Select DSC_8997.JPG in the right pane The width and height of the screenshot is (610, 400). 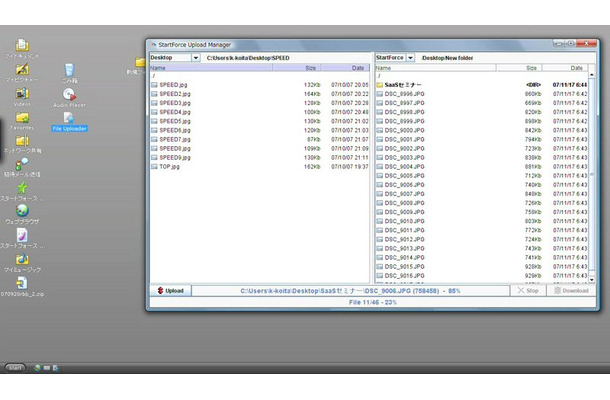coord(482,103)
